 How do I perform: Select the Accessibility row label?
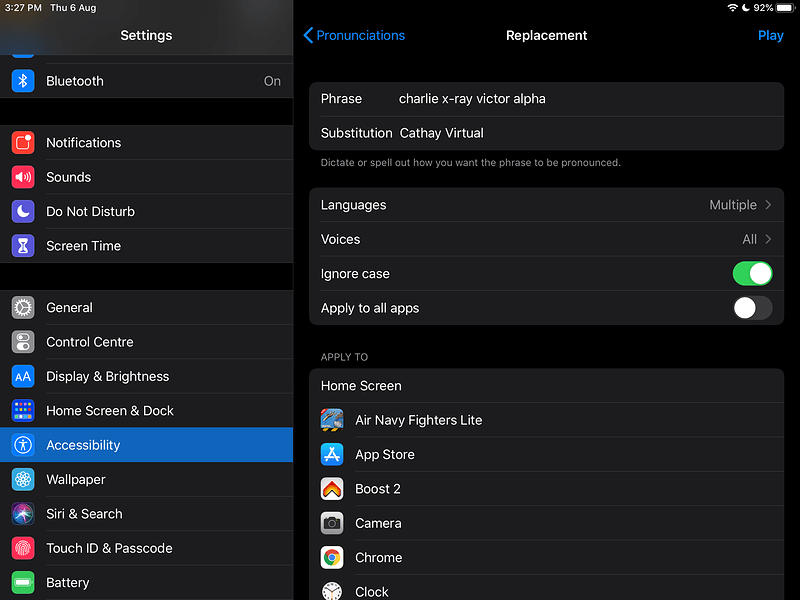click(83, 445)
